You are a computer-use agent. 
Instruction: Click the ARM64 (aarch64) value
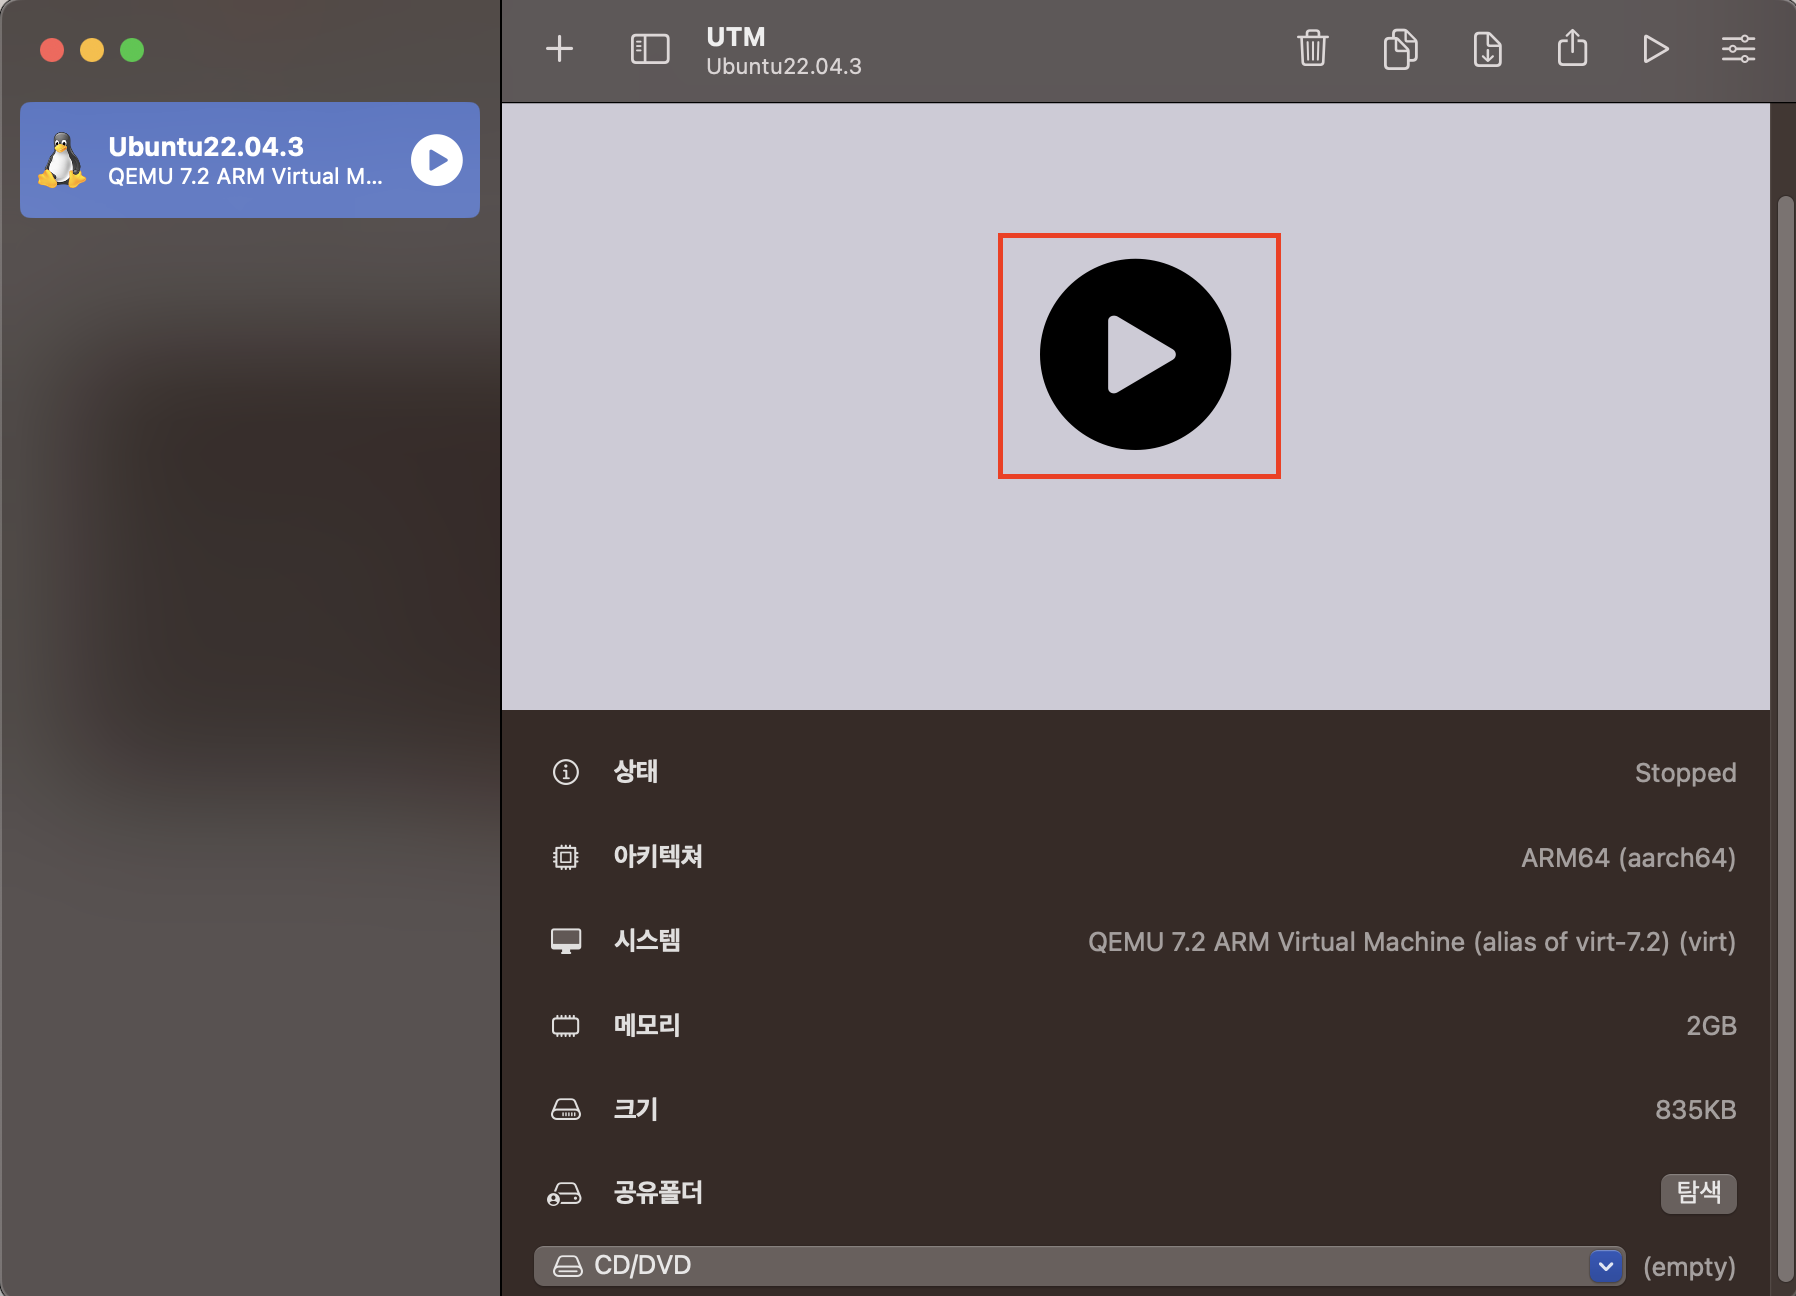pos(1628,858)
